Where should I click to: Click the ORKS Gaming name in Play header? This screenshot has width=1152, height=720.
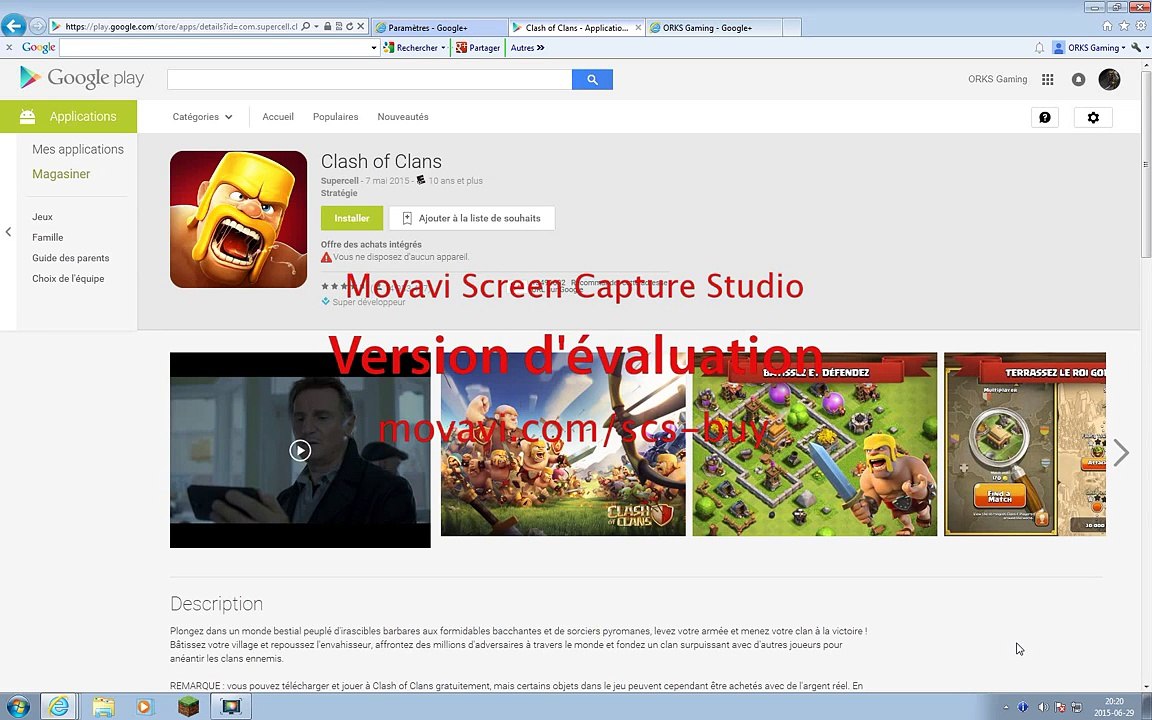click(x=997, y=79)
